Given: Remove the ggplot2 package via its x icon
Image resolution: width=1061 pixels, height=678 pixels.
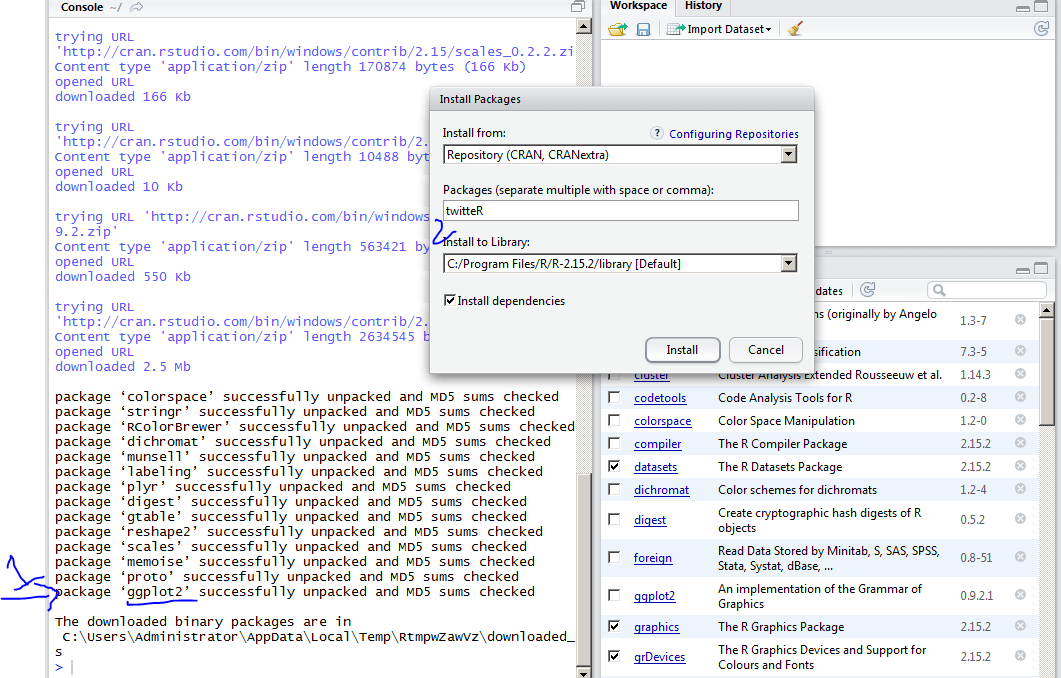Looking at the screenshot, I should point(1020,595).
